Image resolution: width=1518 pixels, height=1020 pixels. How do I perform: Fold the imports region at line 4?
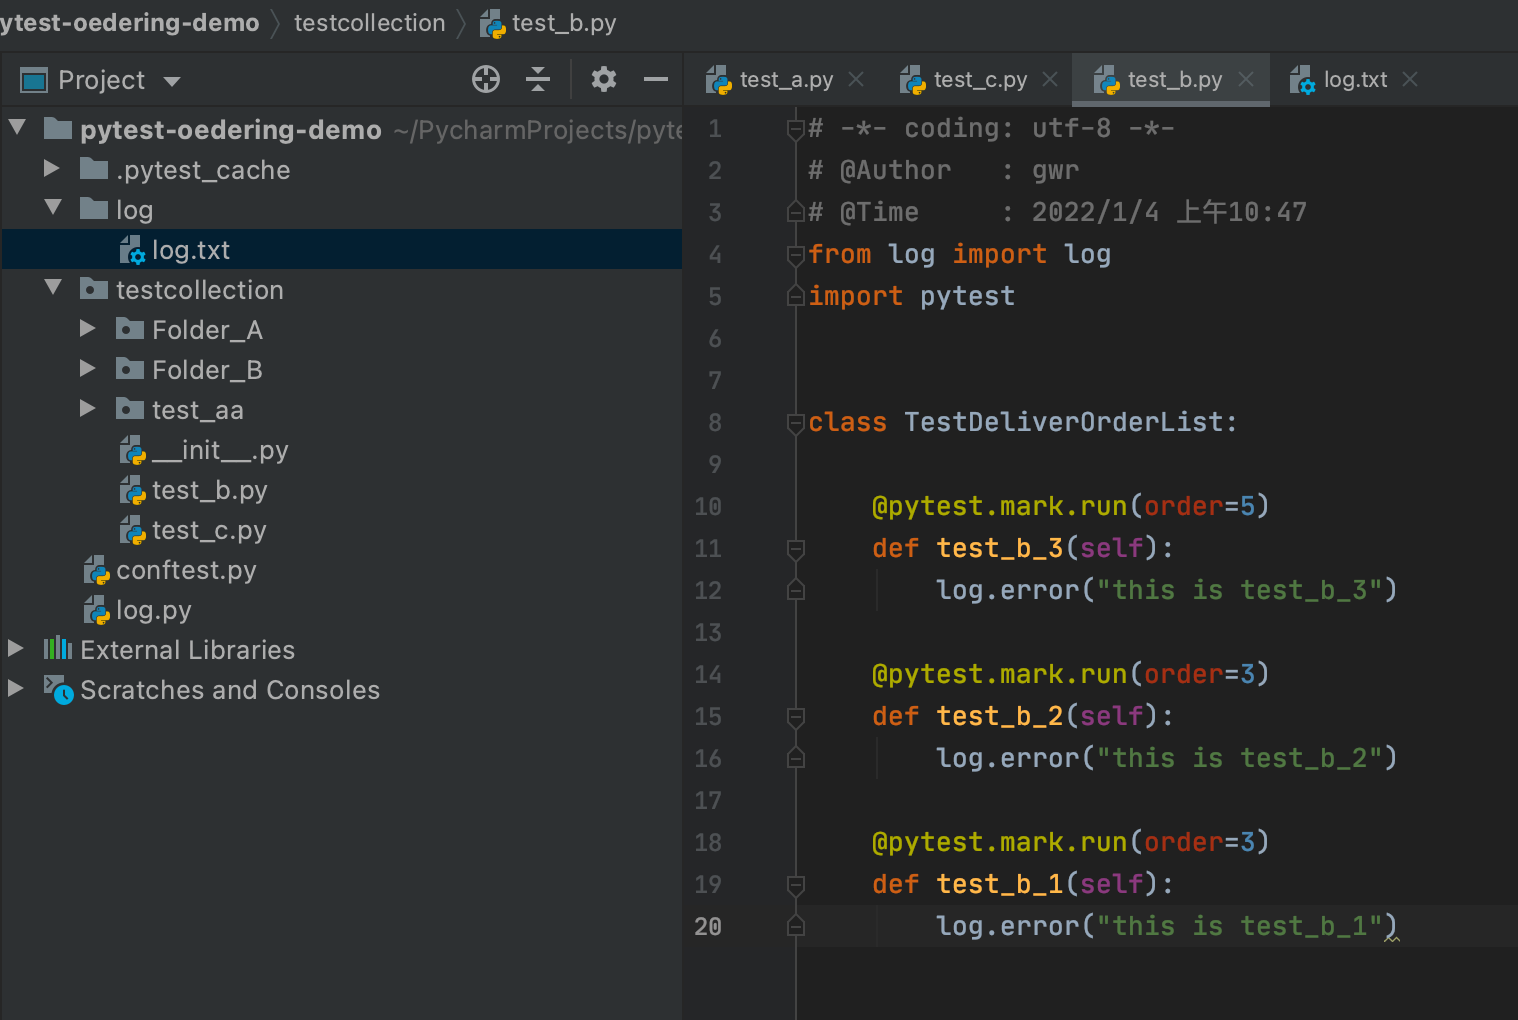[796, 254]
